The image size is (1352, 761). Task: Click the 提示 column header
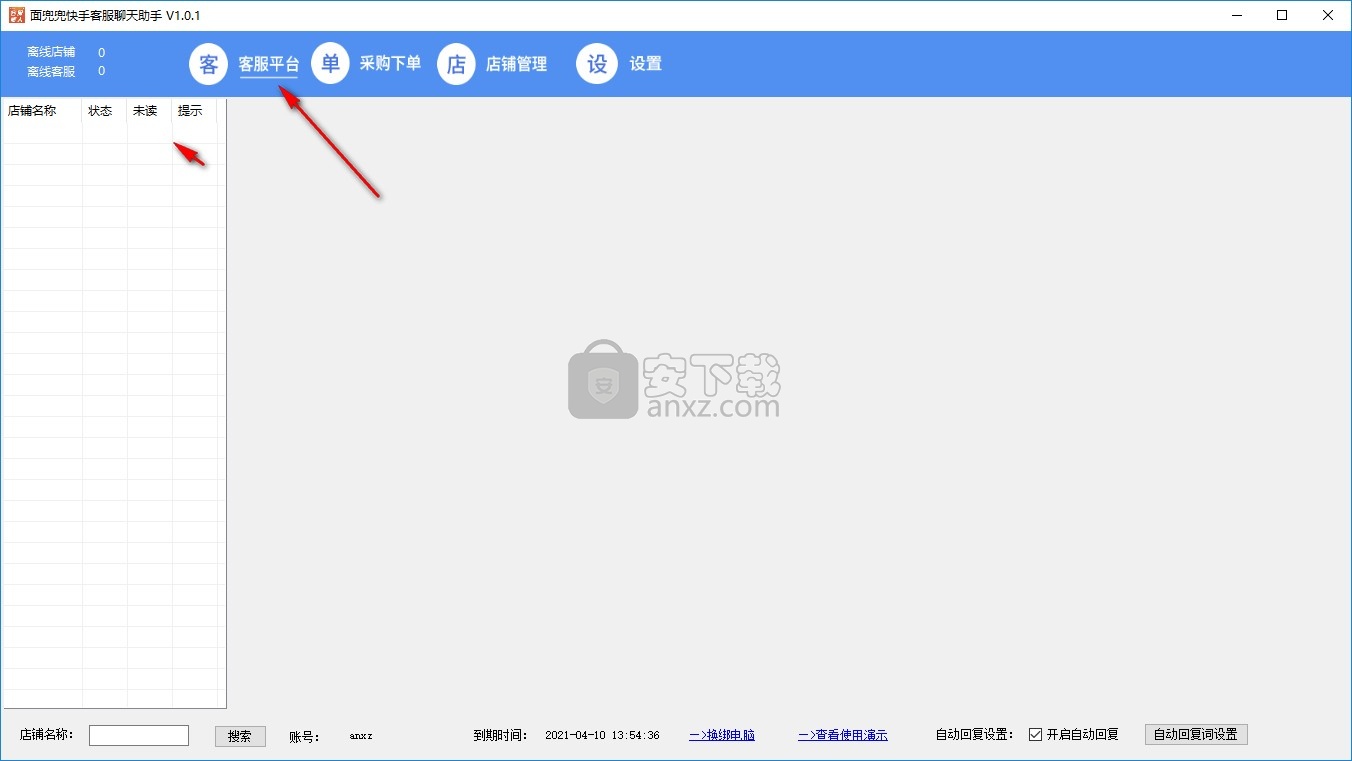(195, 111)
